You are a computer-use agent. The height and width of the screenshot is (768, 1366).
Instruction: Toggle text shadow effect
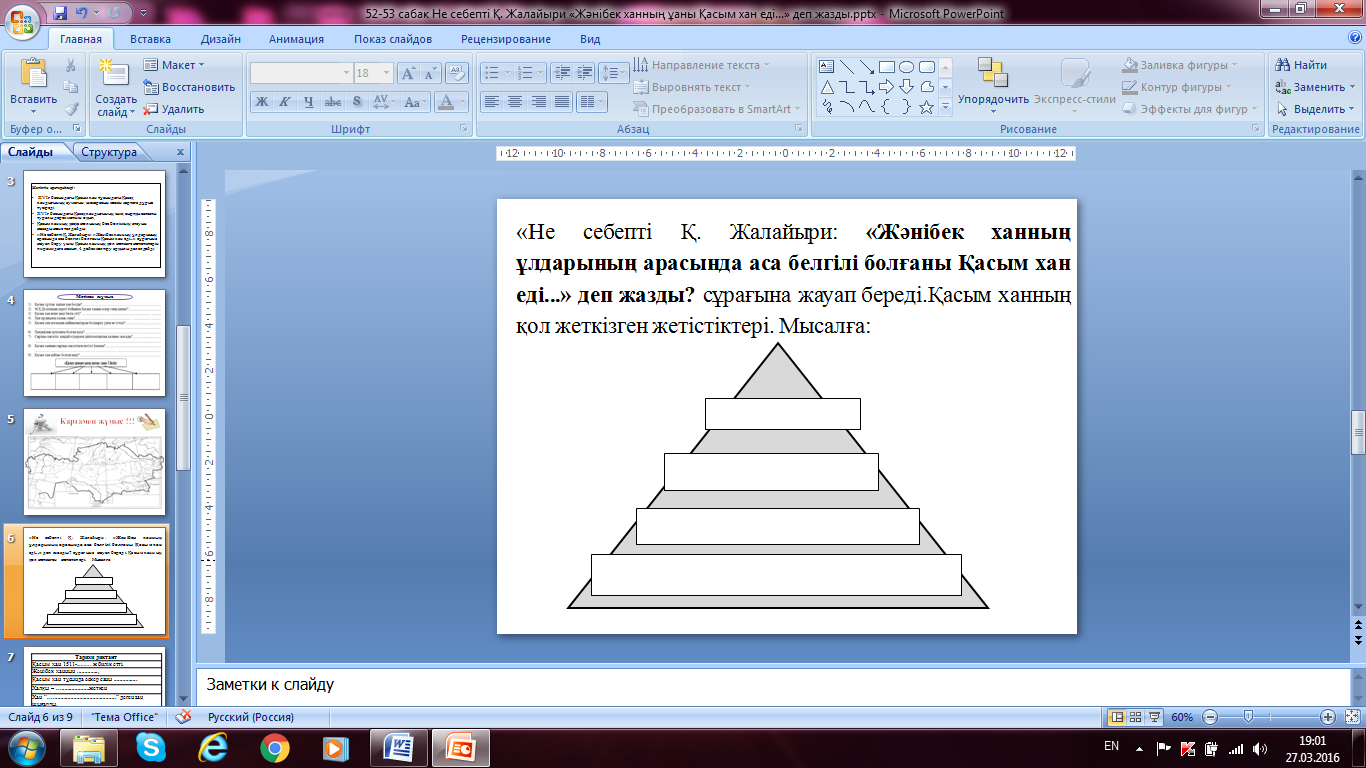357,101
